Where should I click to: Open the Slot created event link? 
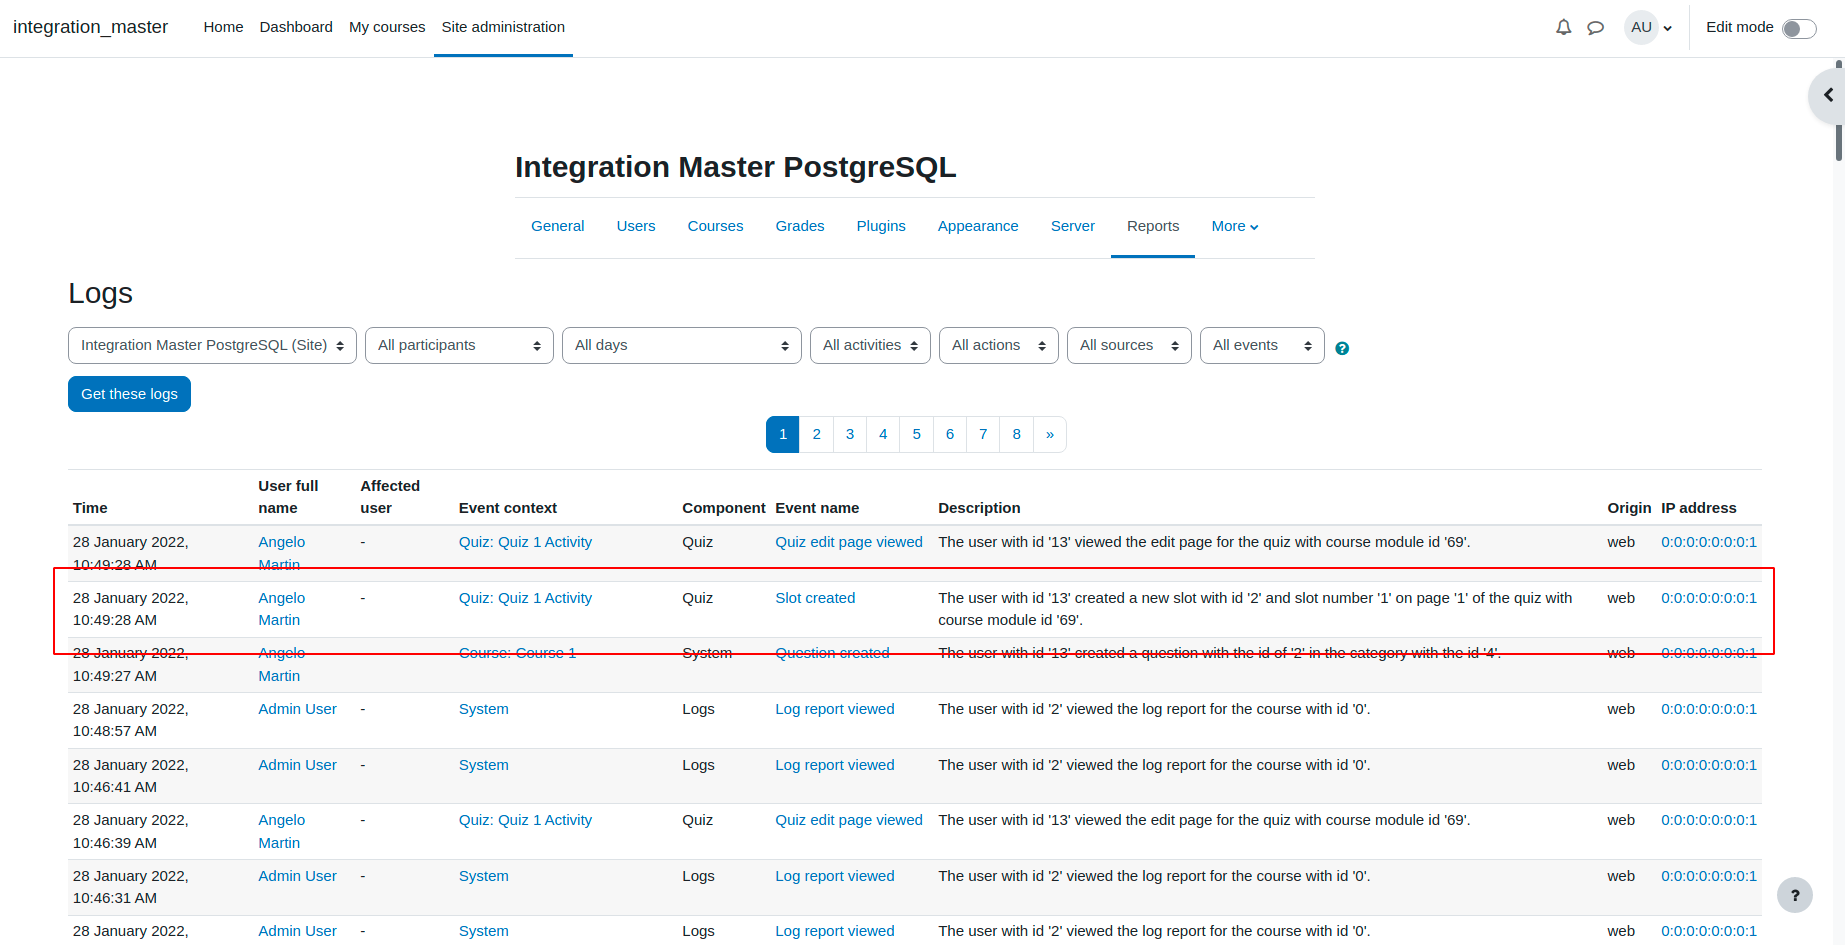815,598
